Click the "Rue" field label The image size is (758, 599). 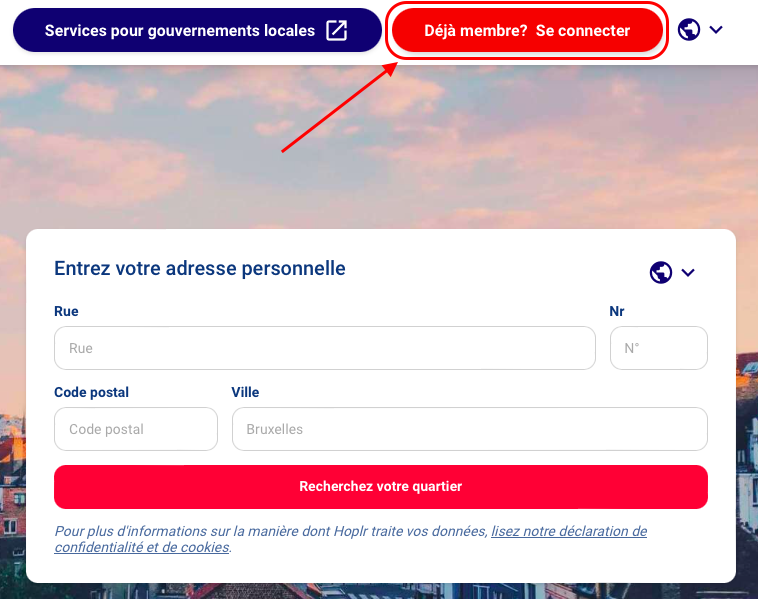pyautogui.click(x=66, y=311)
